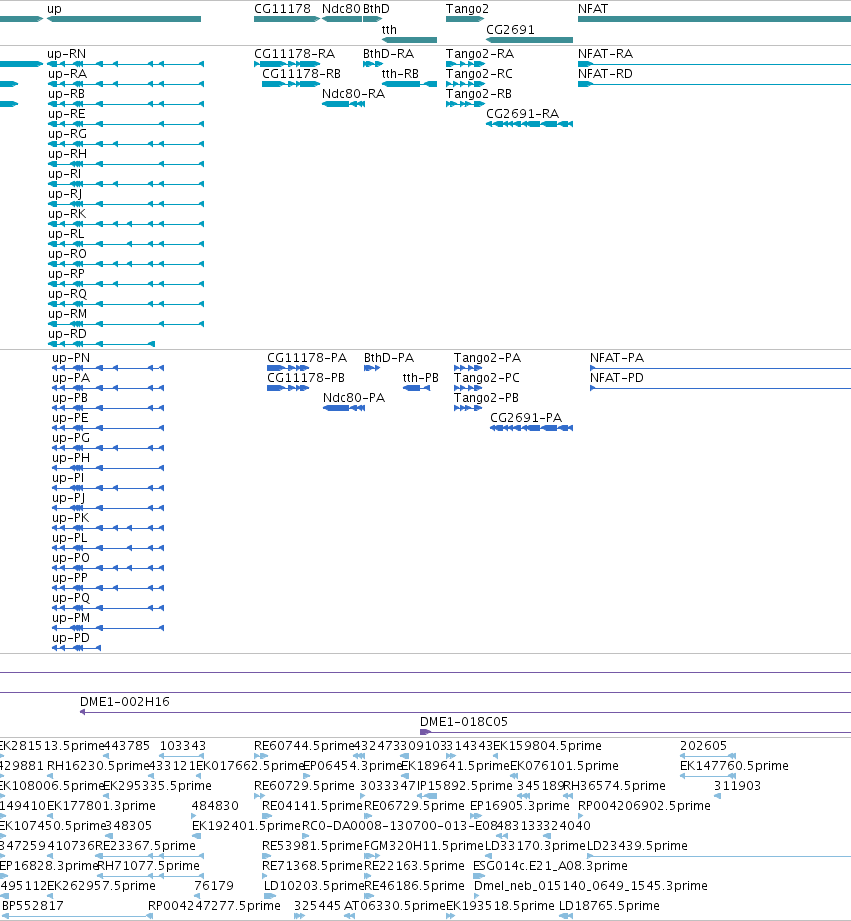The width and height of the screenshot is (851, 921).
Task: Select the BthD-PA protein feature
Action: coord(372,368)
